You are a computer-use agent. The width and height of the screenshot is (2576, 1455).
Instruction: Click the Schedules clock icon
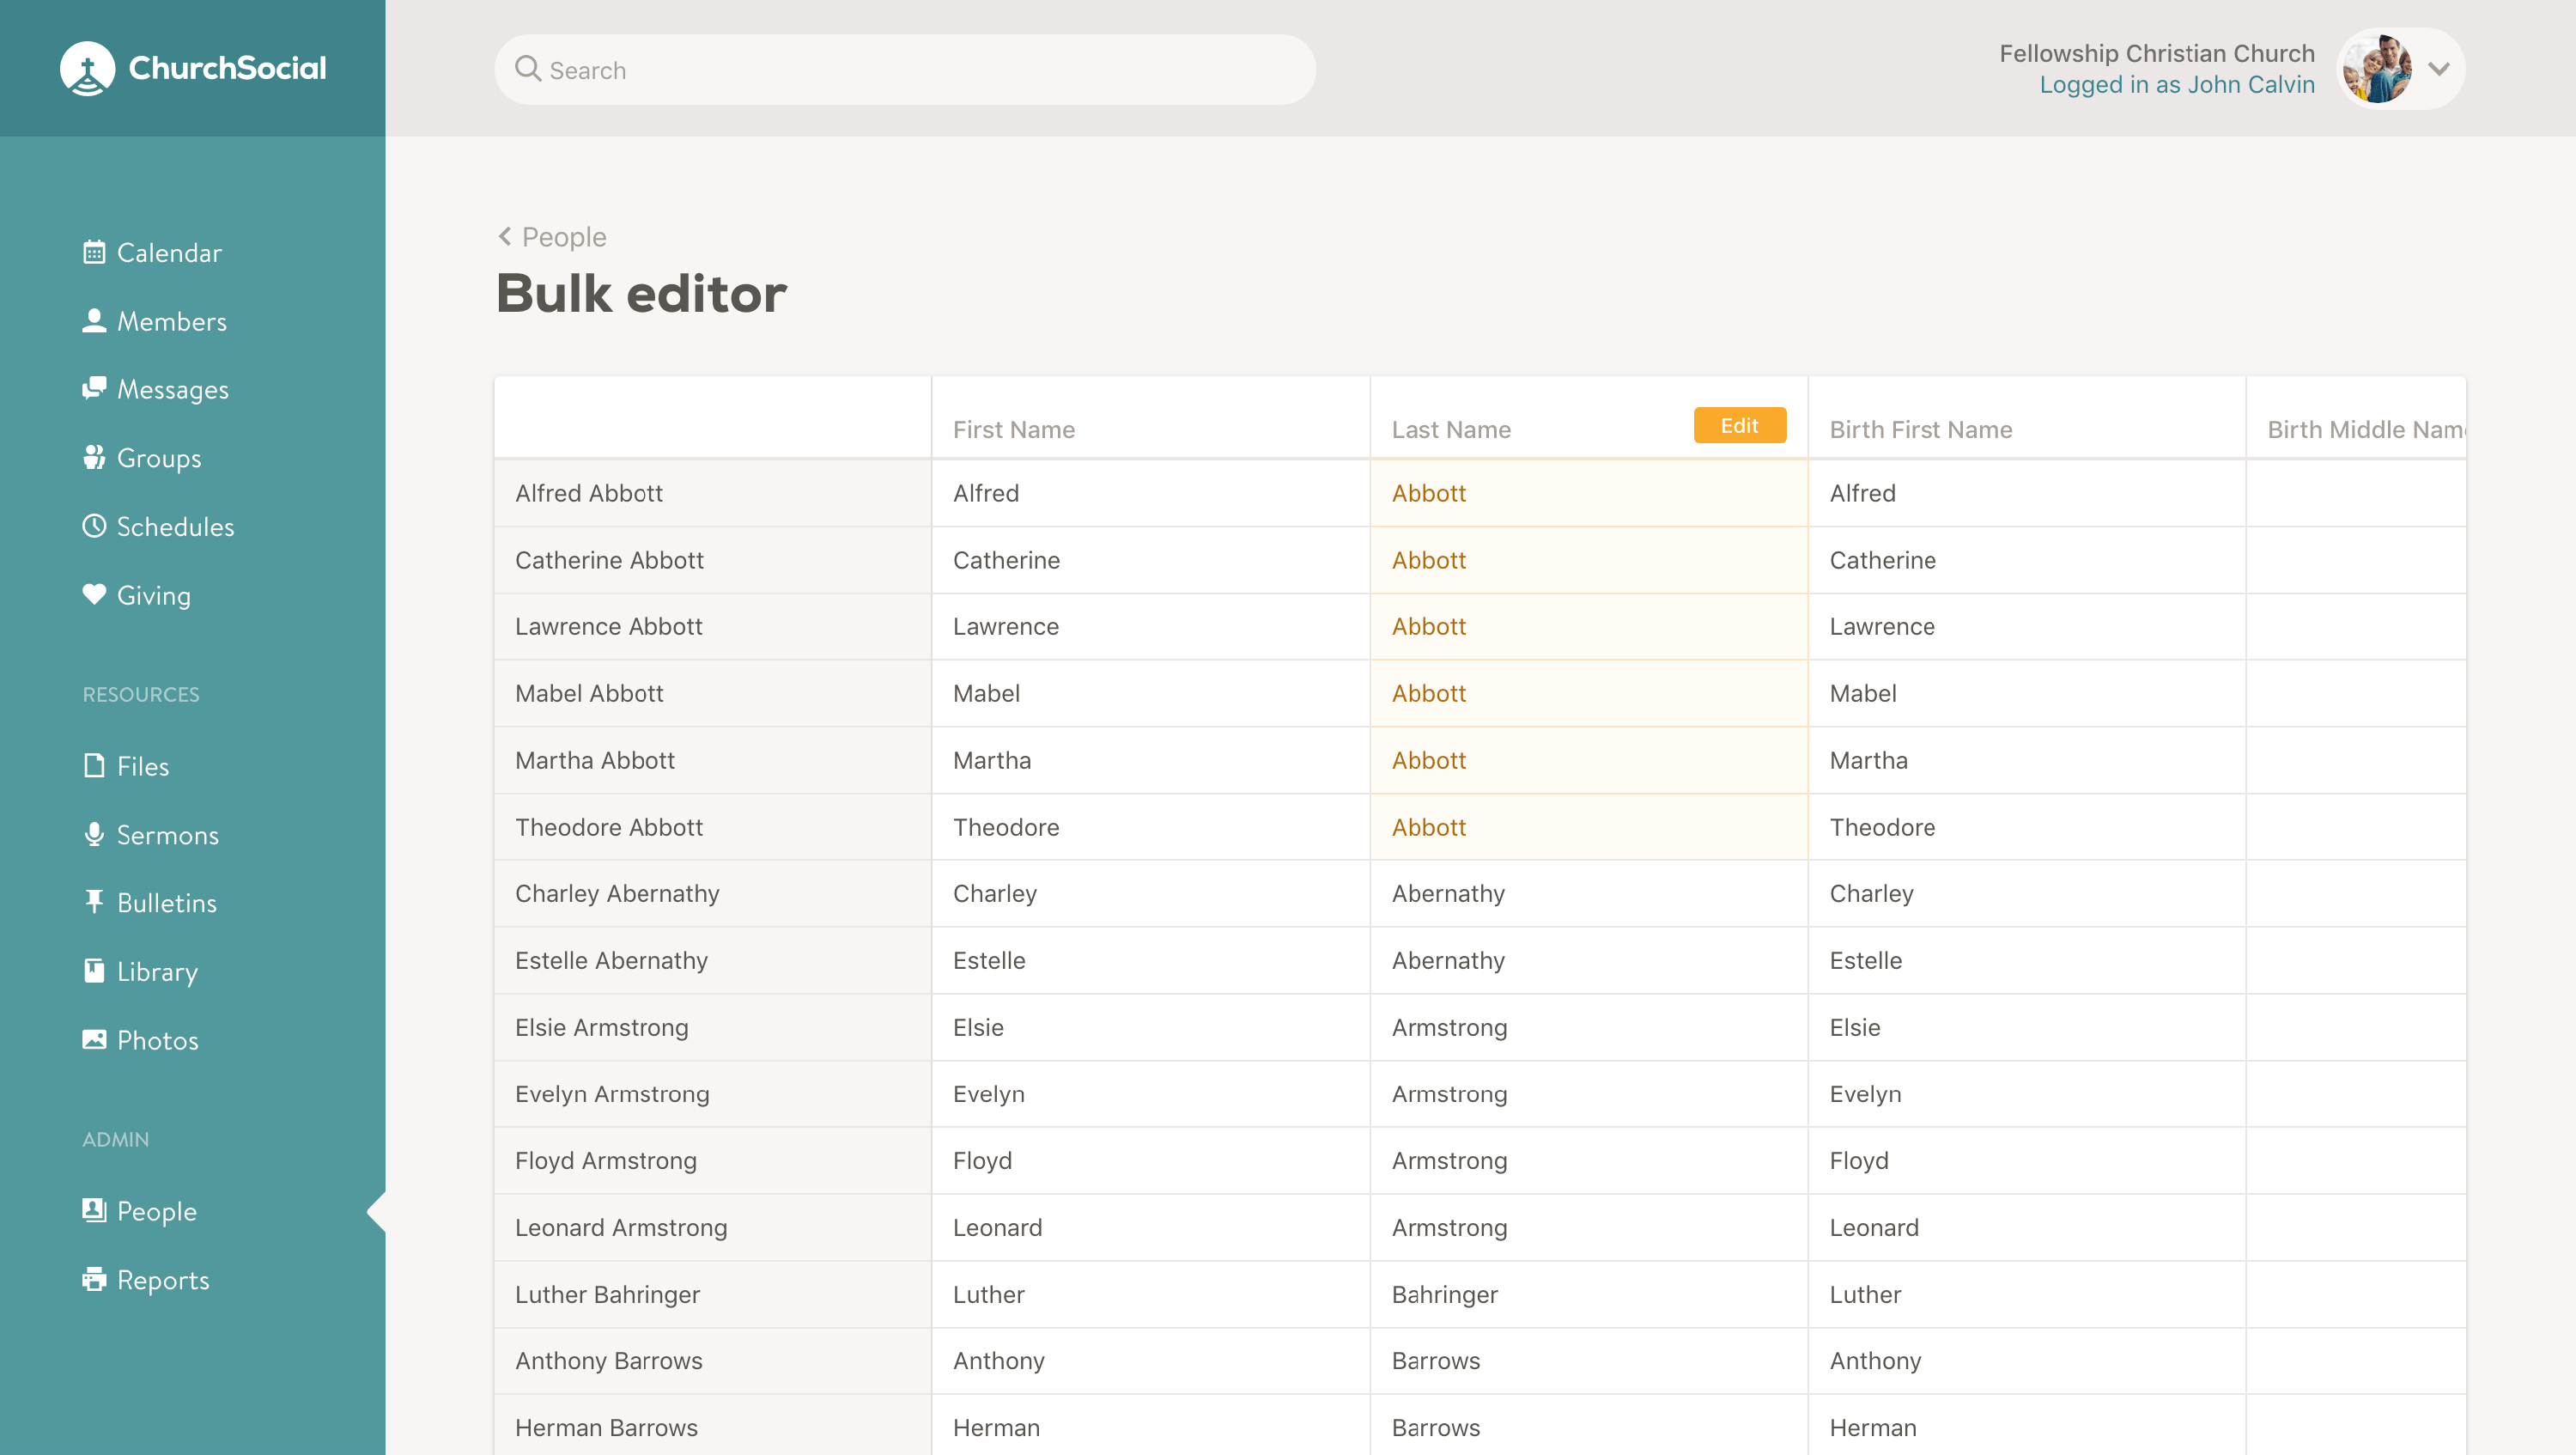click(x=94, y=526)
